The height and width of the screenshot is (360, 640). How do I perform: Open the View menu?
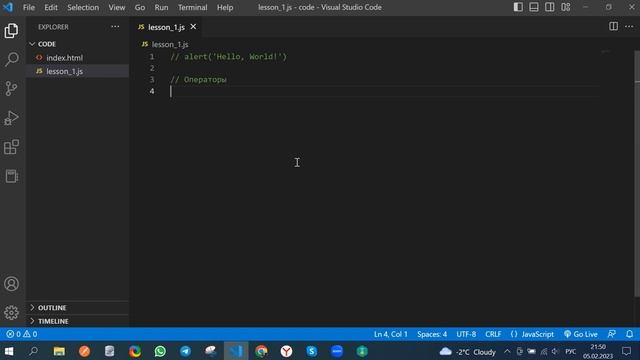click(117, 7)
